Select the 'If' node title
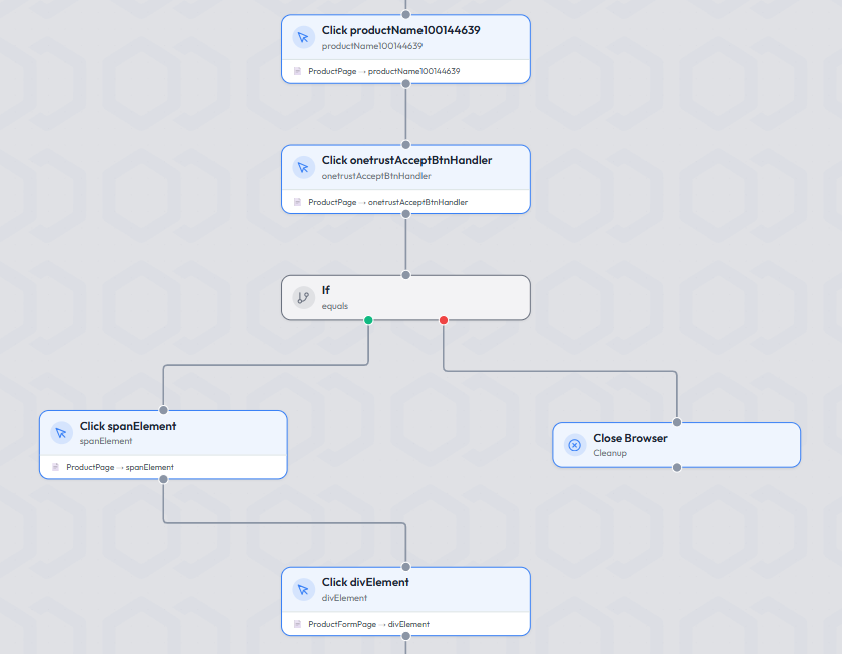Viewport: 842px width, 654px height. click(325, 290)
